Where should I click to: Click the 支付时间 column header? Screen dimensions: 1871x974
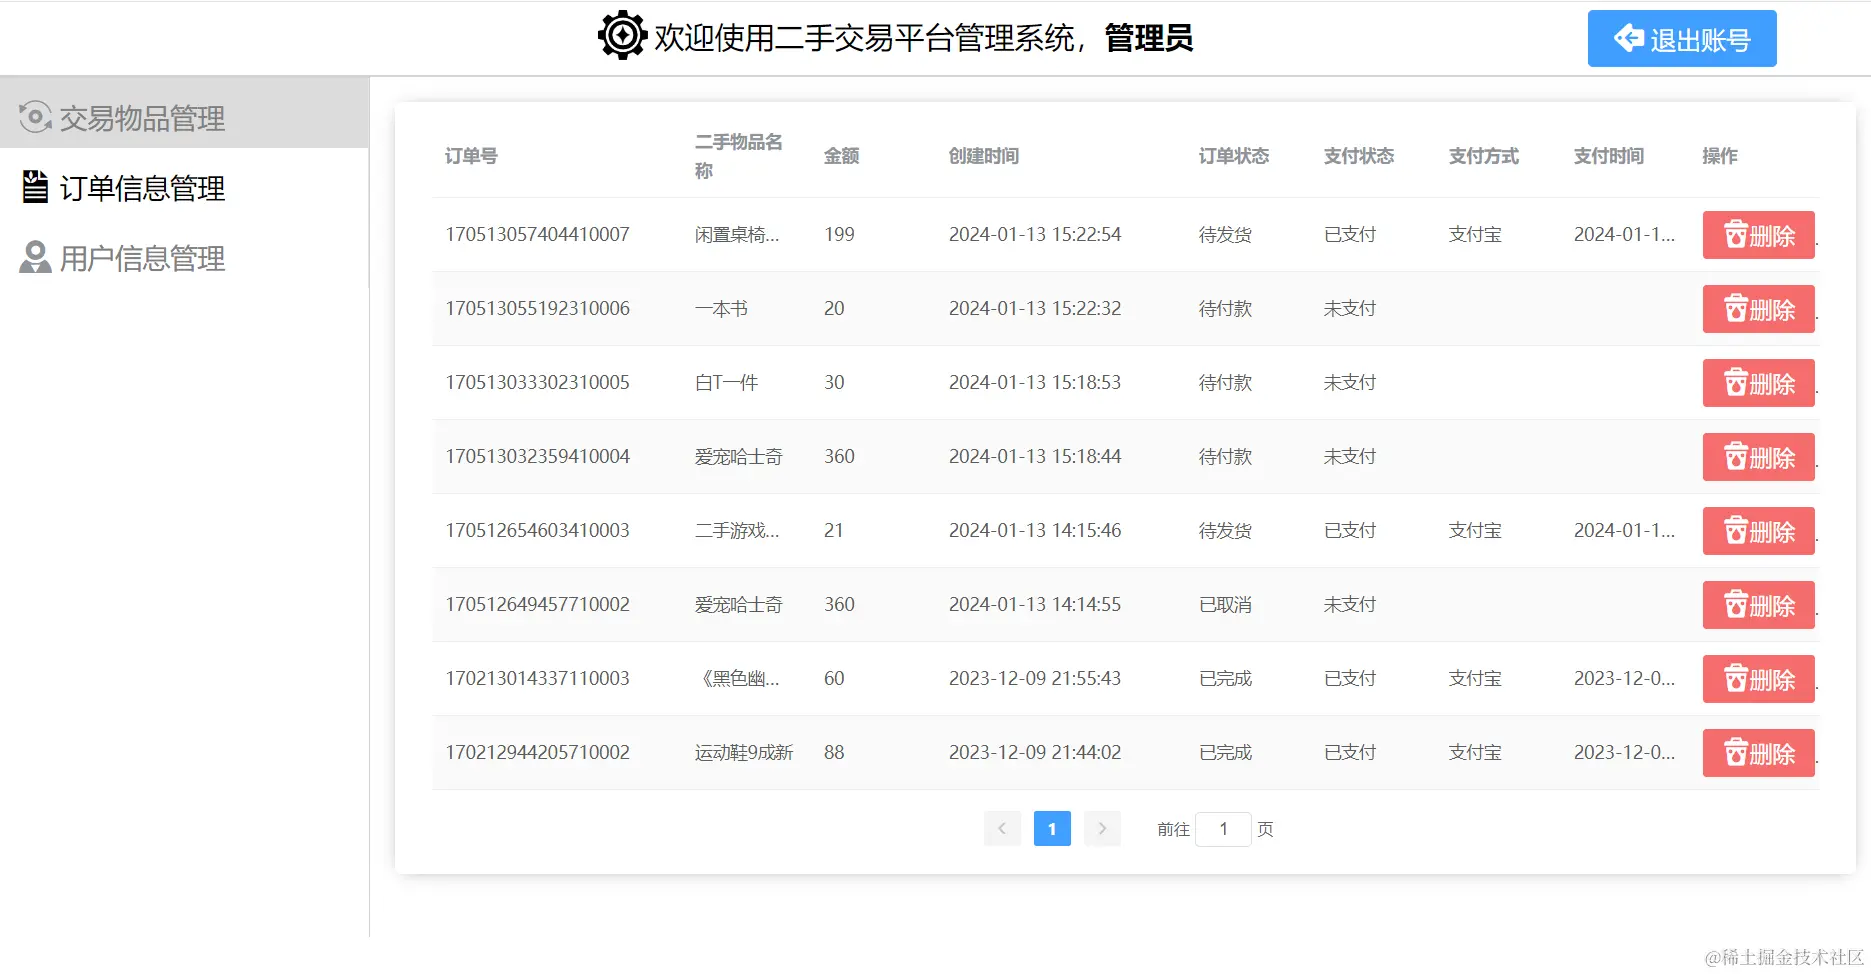pyautogui.click(x=1609, y=156)
